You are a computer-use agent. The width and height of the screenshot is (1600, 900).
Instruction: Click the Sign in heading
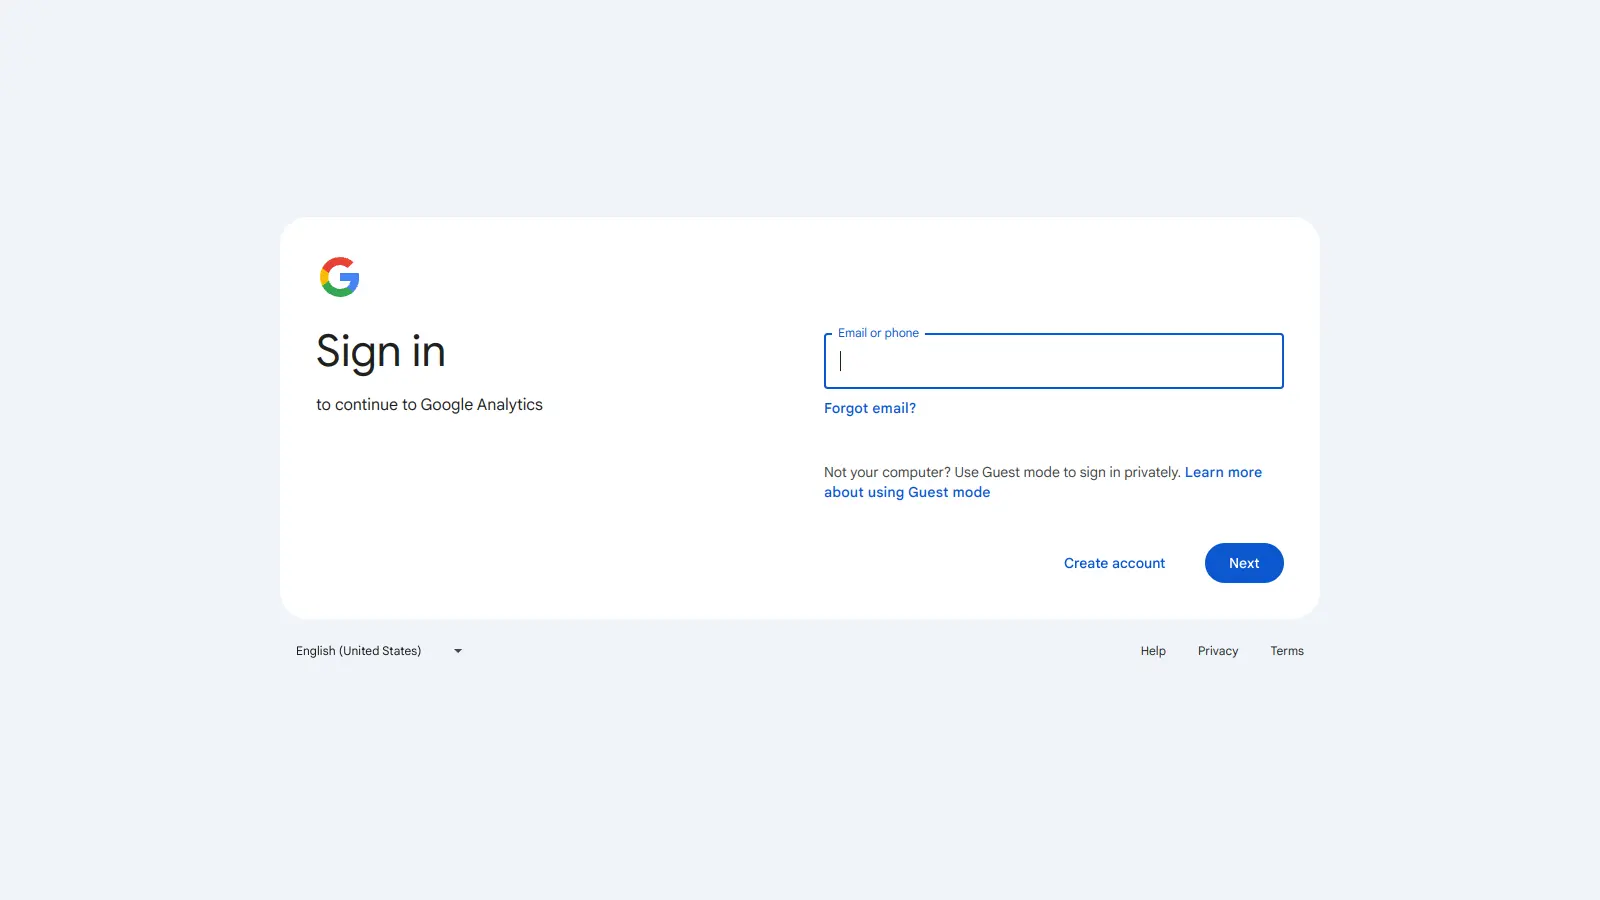click(380, 351)
